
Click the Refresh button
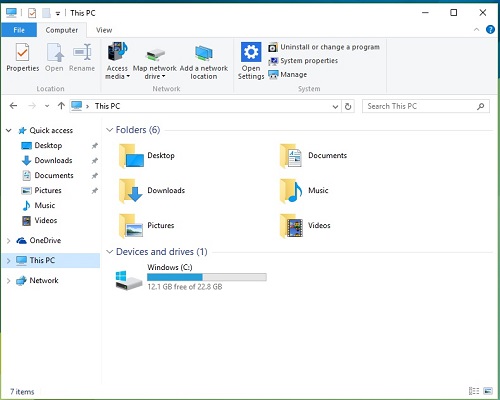348,106
